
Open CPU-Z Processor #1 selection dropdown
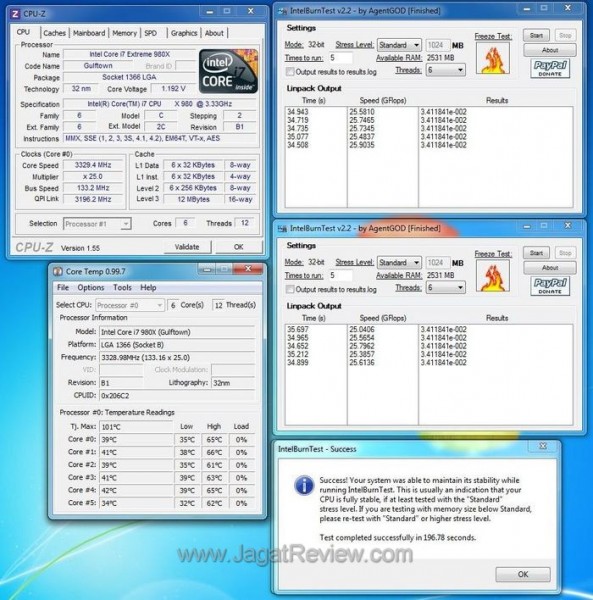97,224
